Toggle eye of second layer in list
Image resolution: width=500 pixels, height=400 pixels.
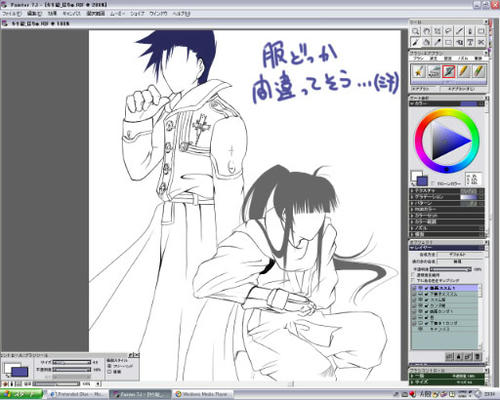pyautogui.click(x=421, y=294)
